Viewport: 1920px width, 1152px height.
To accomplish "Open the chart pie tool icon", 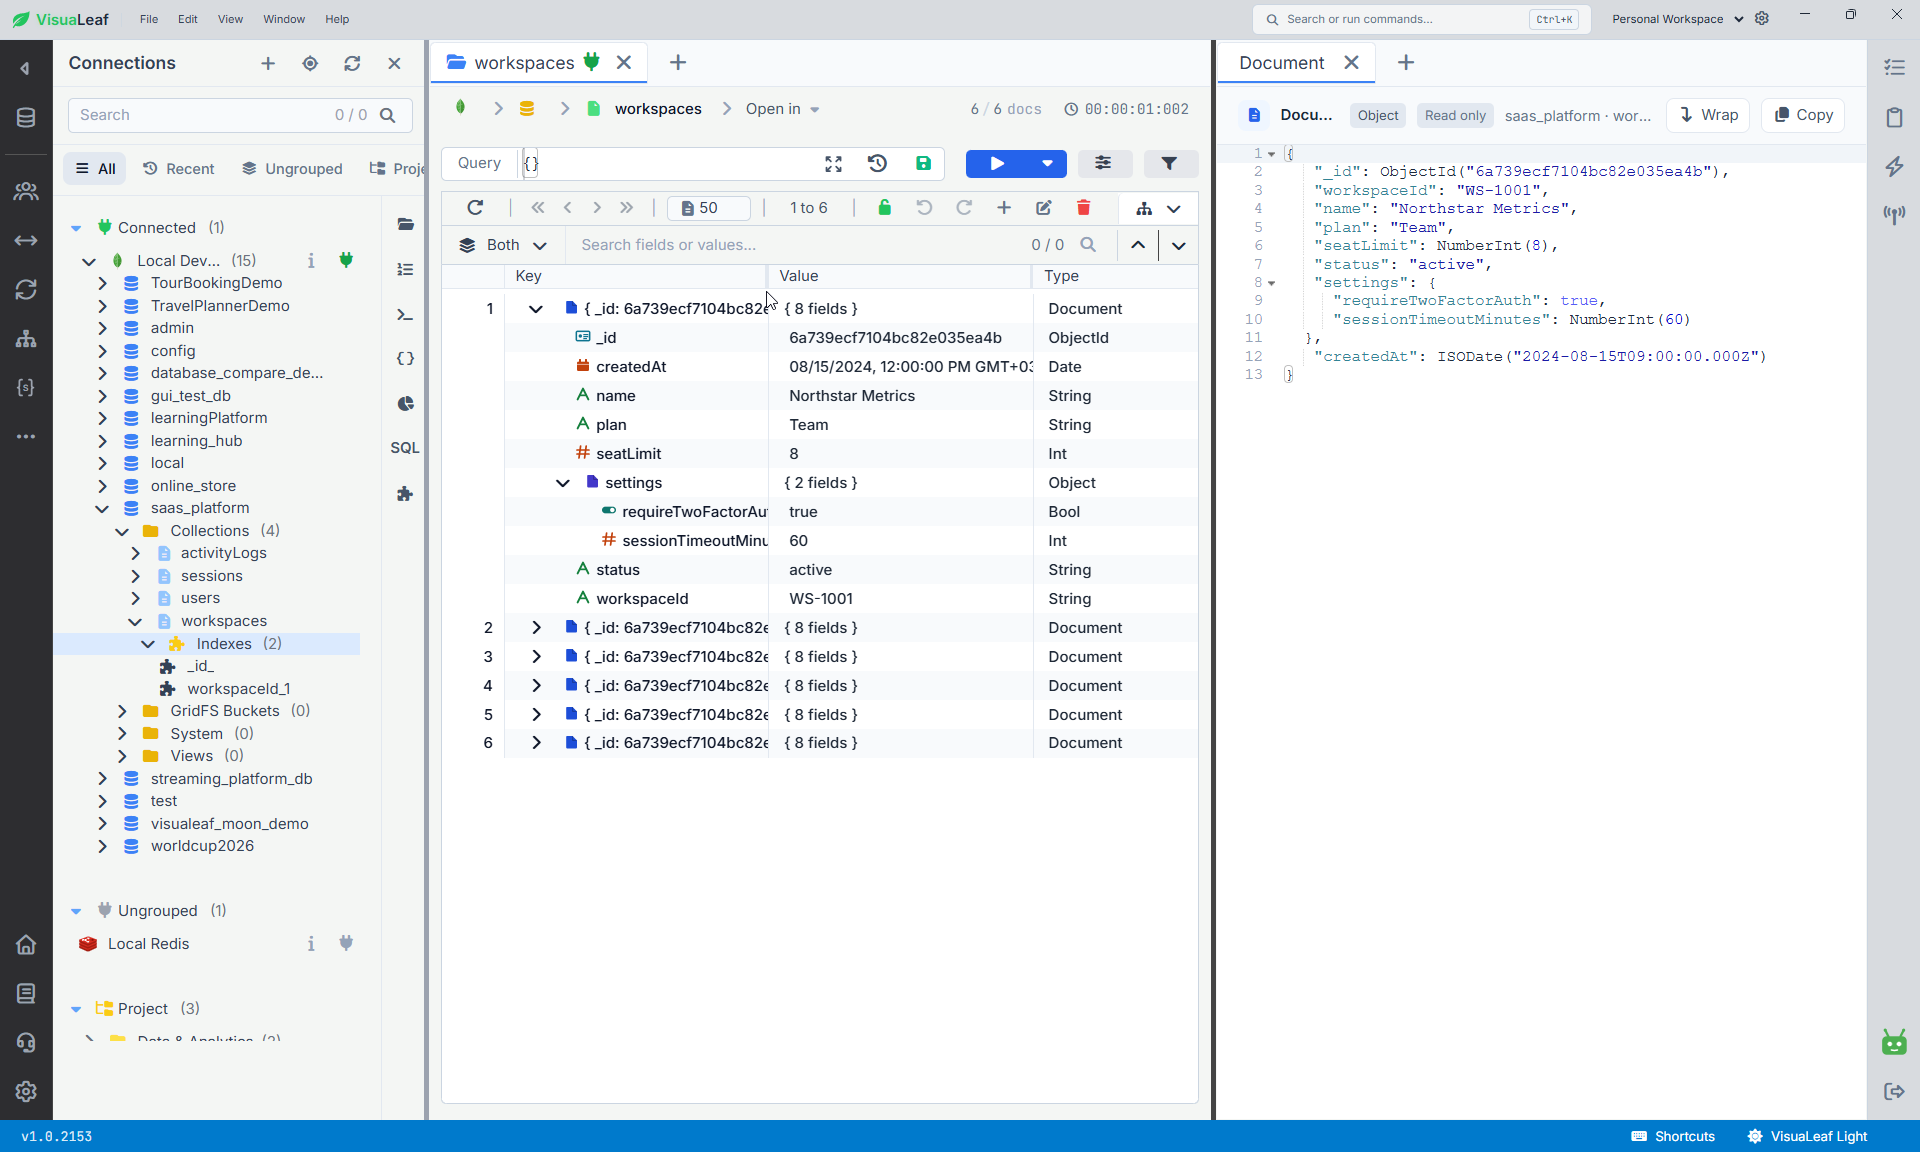I will point(405,404).
